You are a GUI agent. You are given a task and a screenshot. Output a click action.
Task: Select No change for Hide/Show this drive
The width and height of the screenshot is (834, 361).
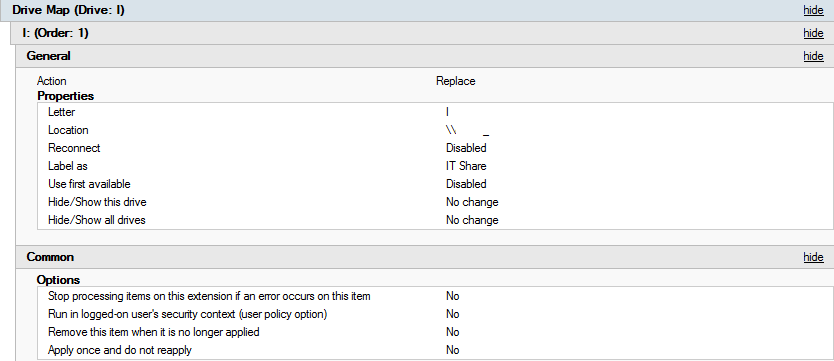[x=472, y=202]
